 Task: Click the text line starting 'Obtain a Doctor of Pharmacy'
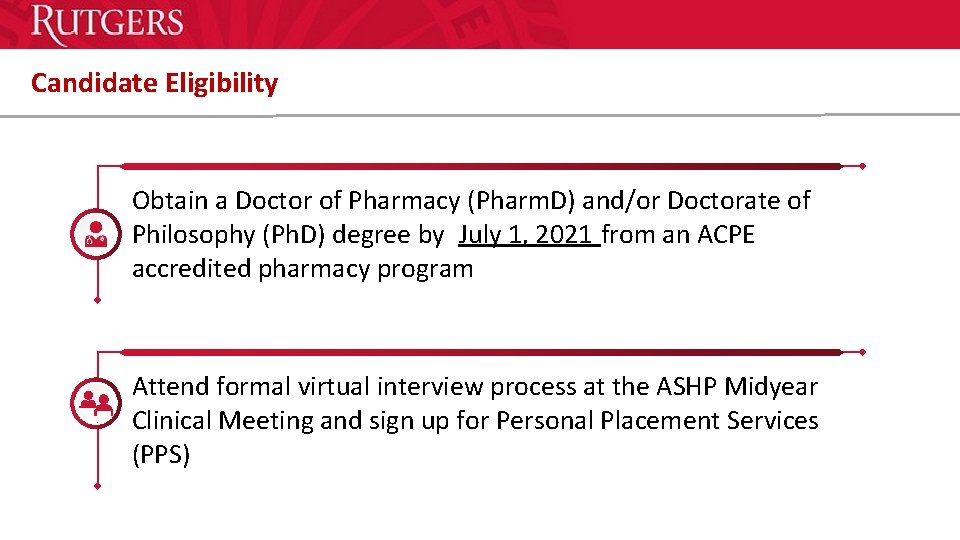click(x=471, y=201)
